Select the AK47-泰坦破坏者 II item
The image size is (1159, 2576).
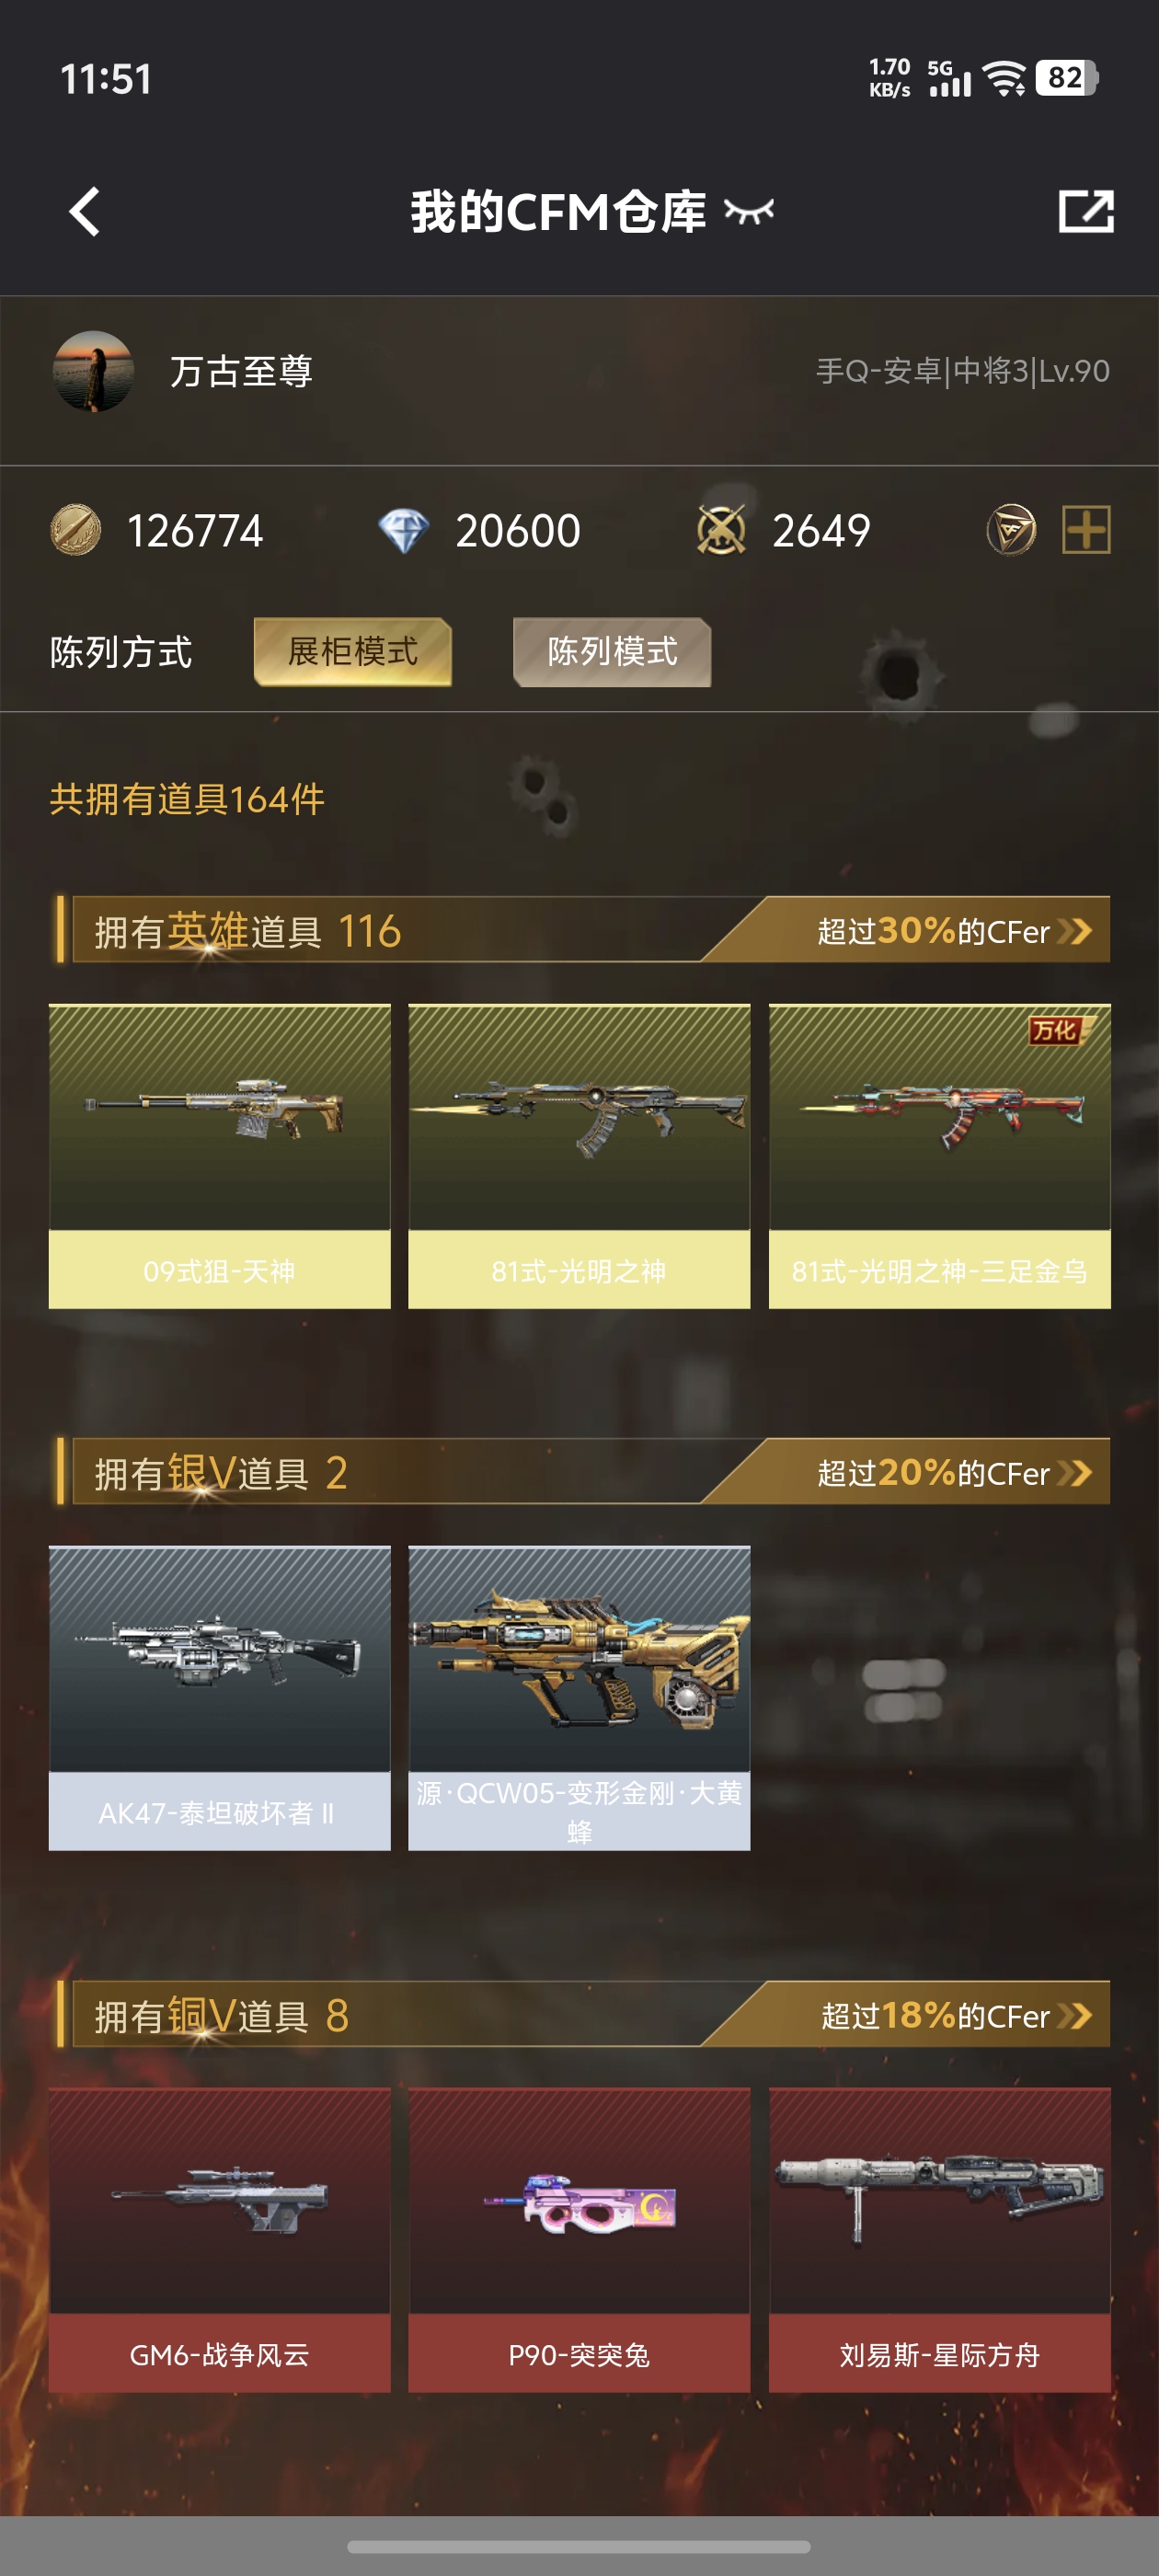tap(220, 1698)
